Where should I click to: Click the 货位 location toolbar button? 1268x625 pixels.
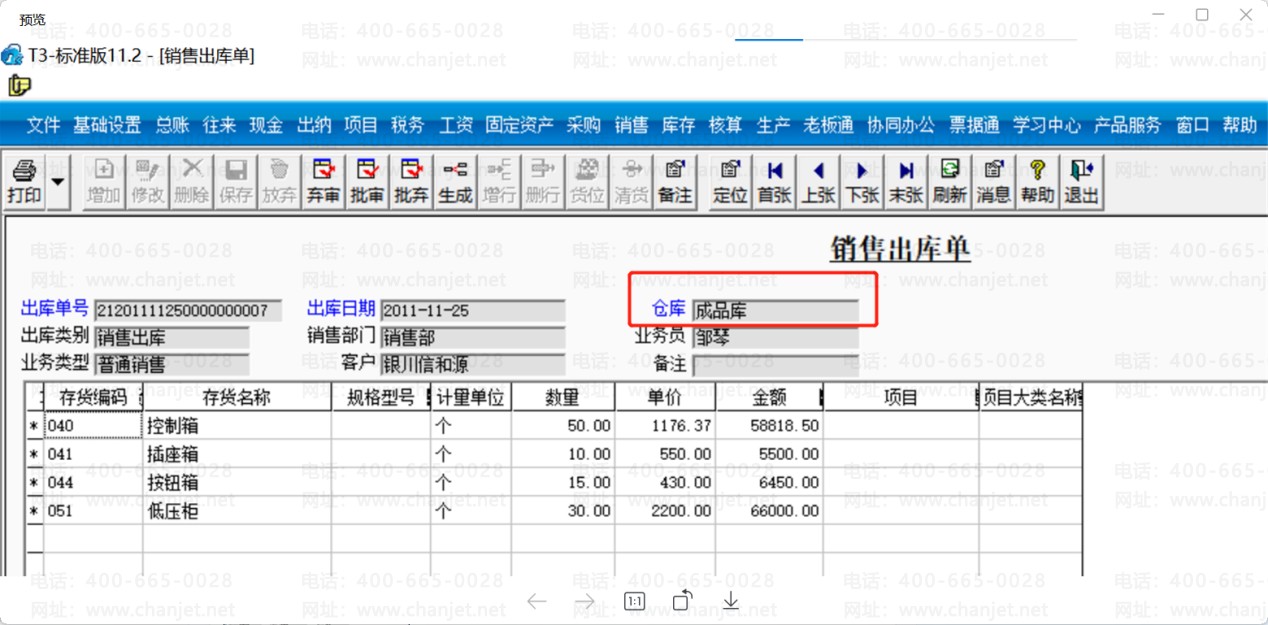click(587, 182)
